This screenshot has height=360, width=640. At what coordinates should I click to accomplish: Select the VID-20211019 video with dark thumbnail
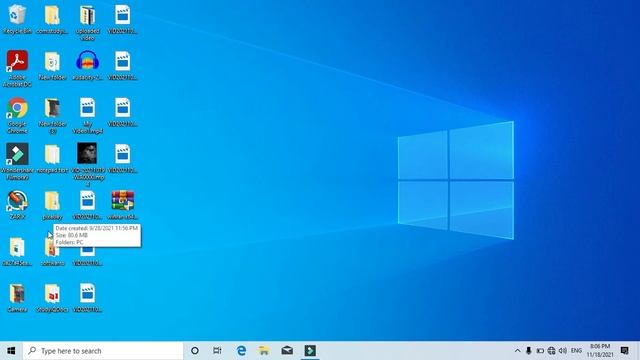tap(87, 164)
